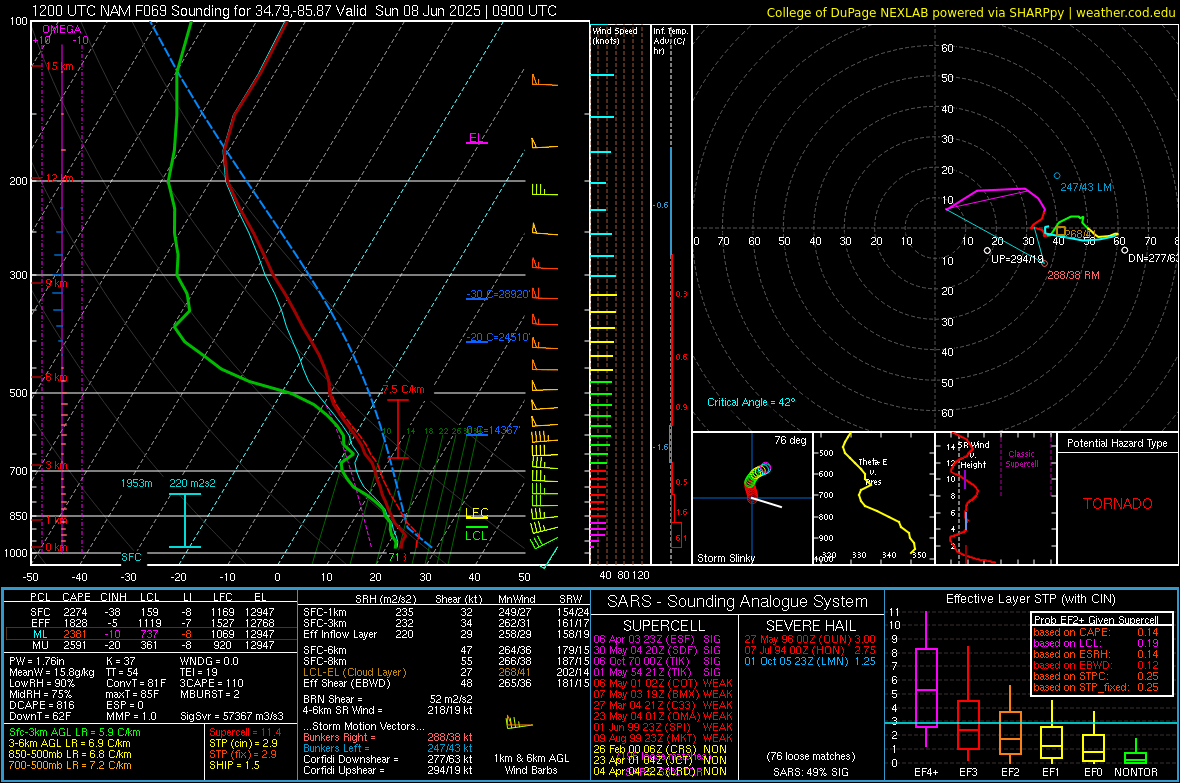Viewport: 1180px width, 783px height.
Task: Click the Prob EF2+ Given Supercell legend header
Action: pyautogui.click(x=1096, y=620)
